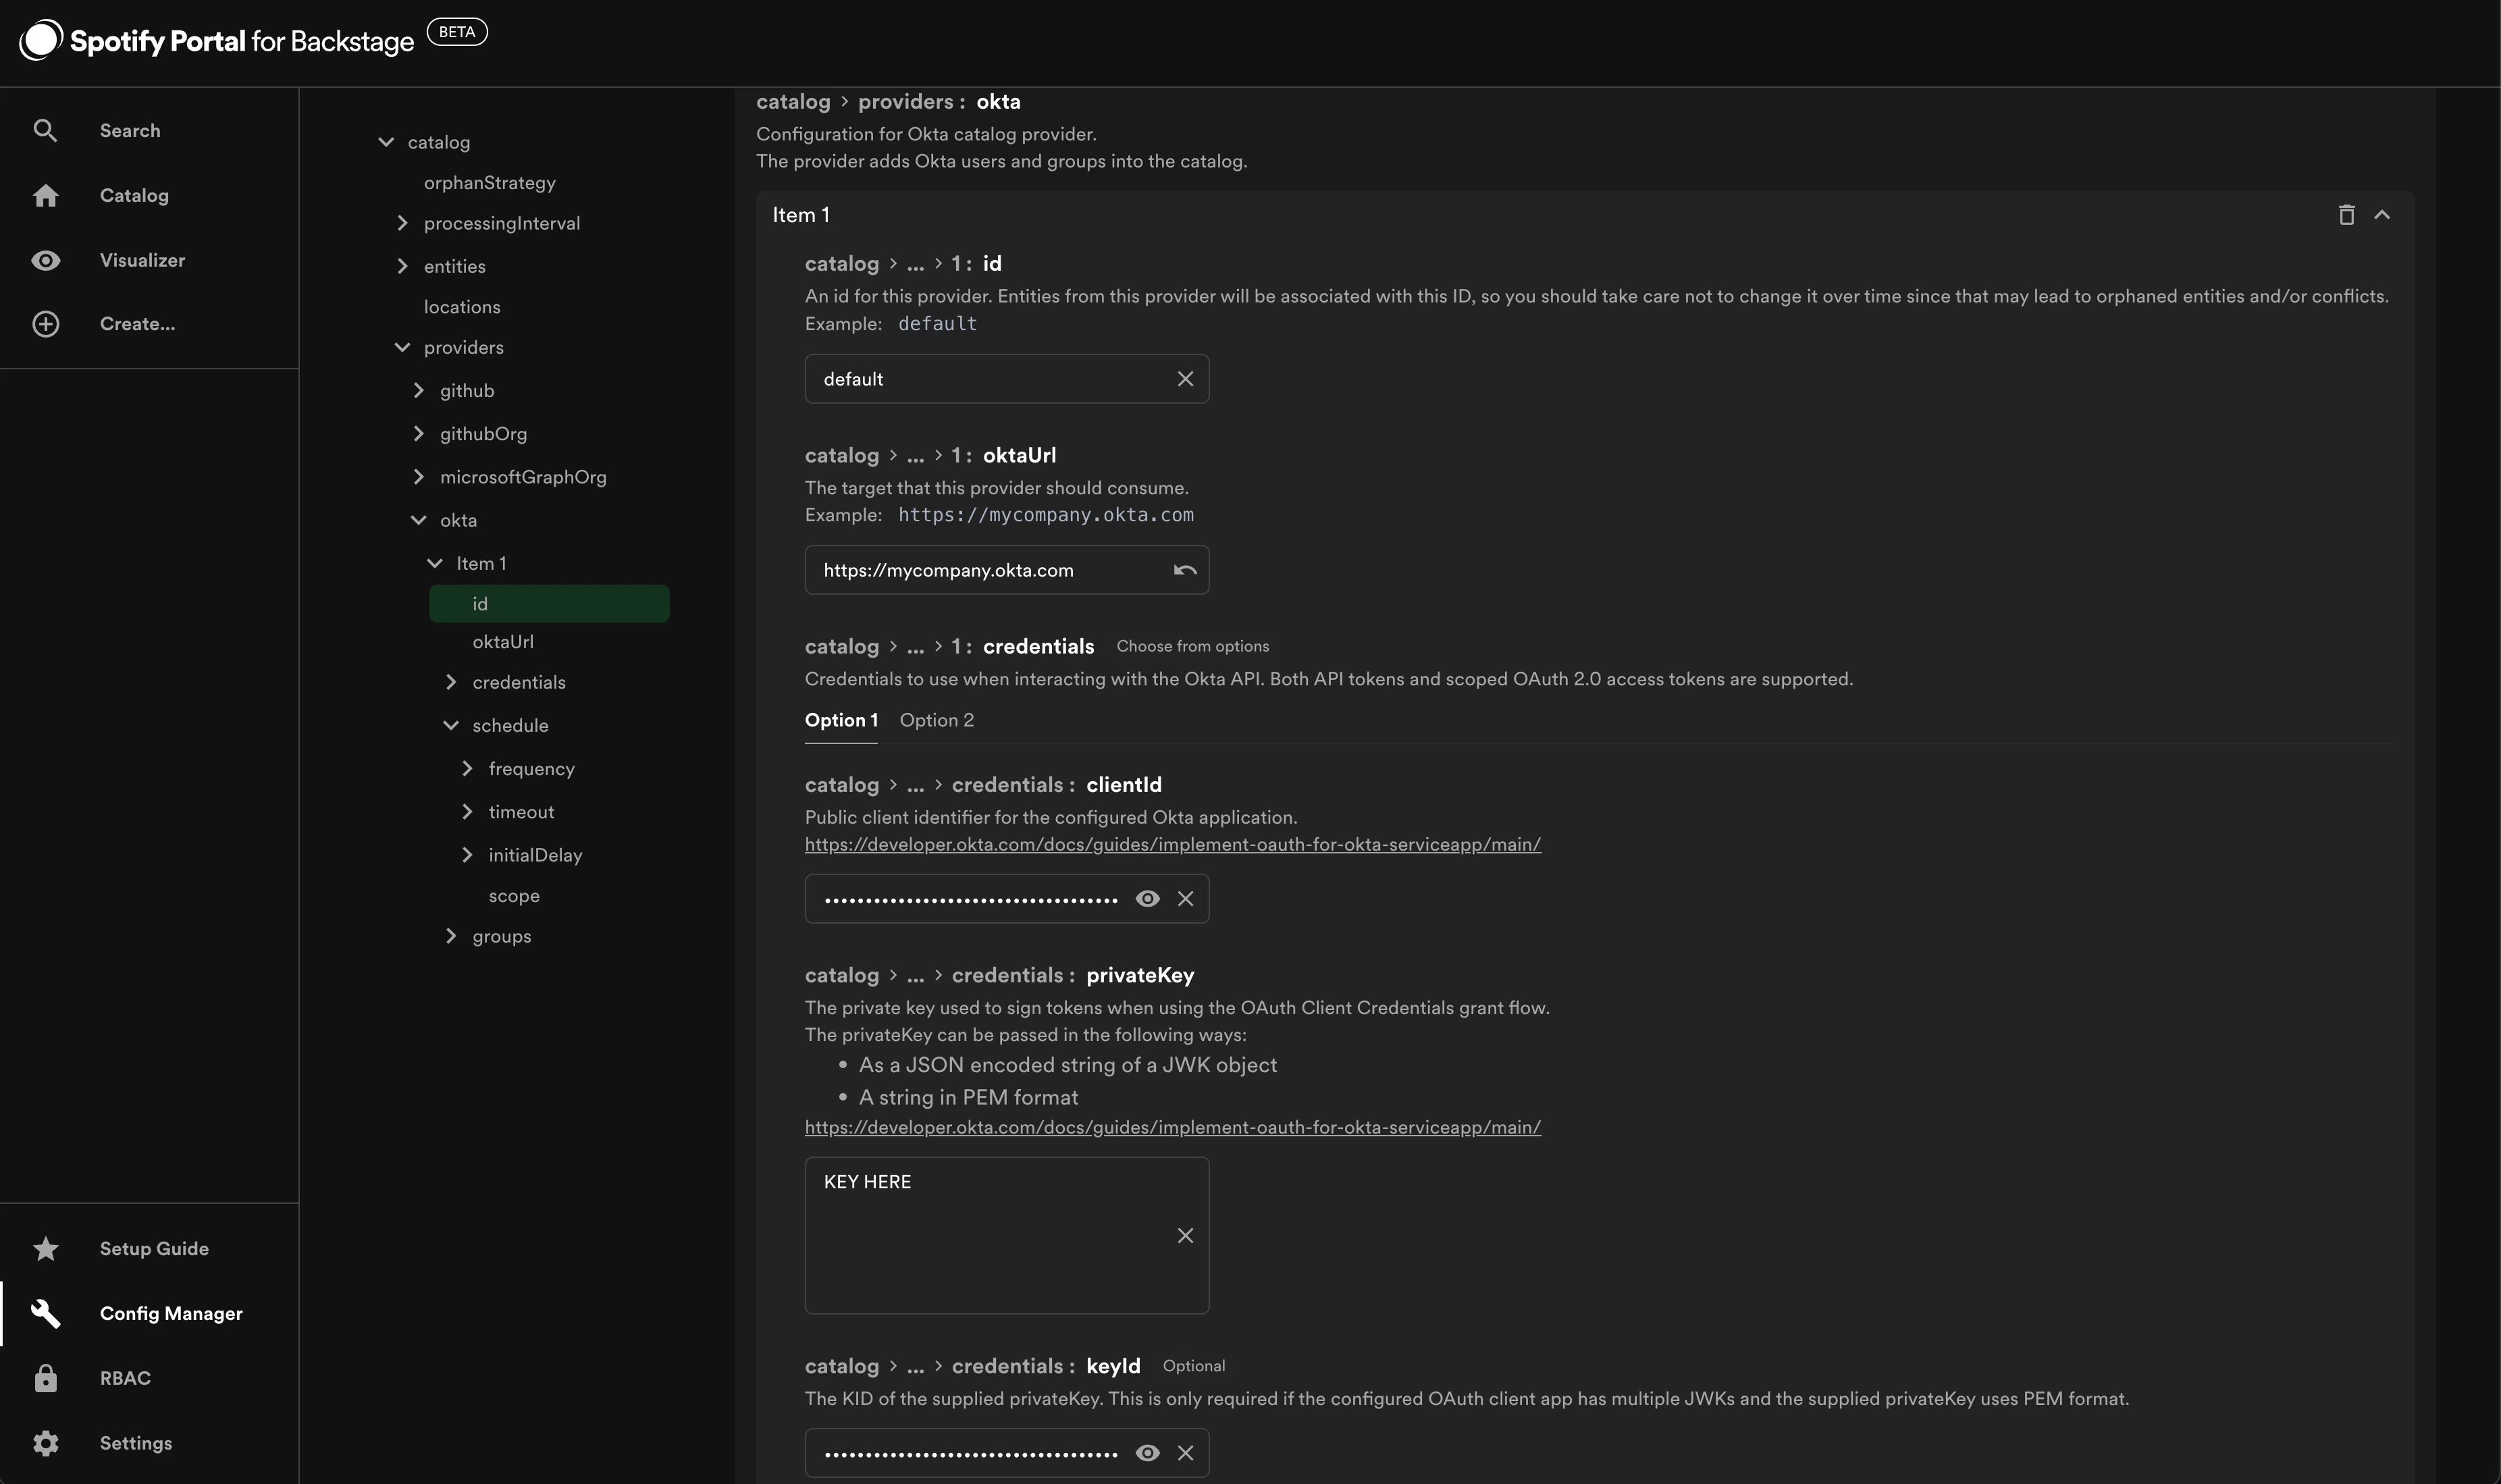Expand groups in the tree
This screenshot has width=2501, height=1484.
[x=451, y=936]
